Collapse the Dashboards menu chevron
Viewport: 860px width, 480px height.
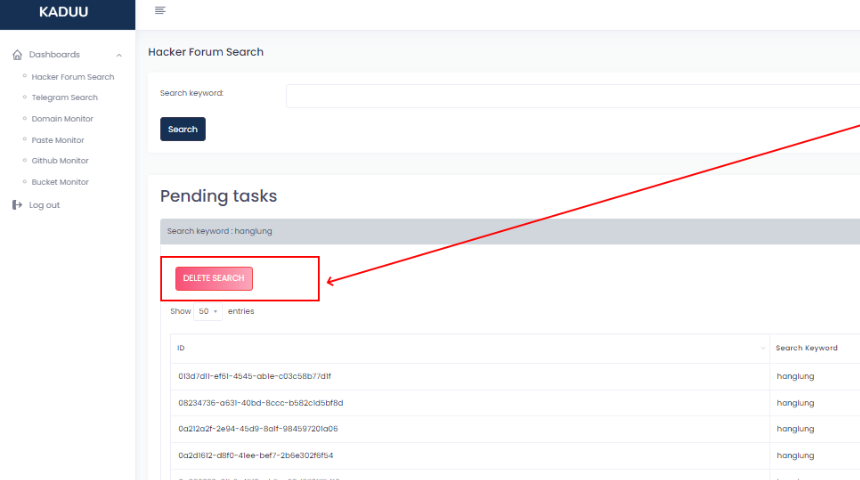119,55
